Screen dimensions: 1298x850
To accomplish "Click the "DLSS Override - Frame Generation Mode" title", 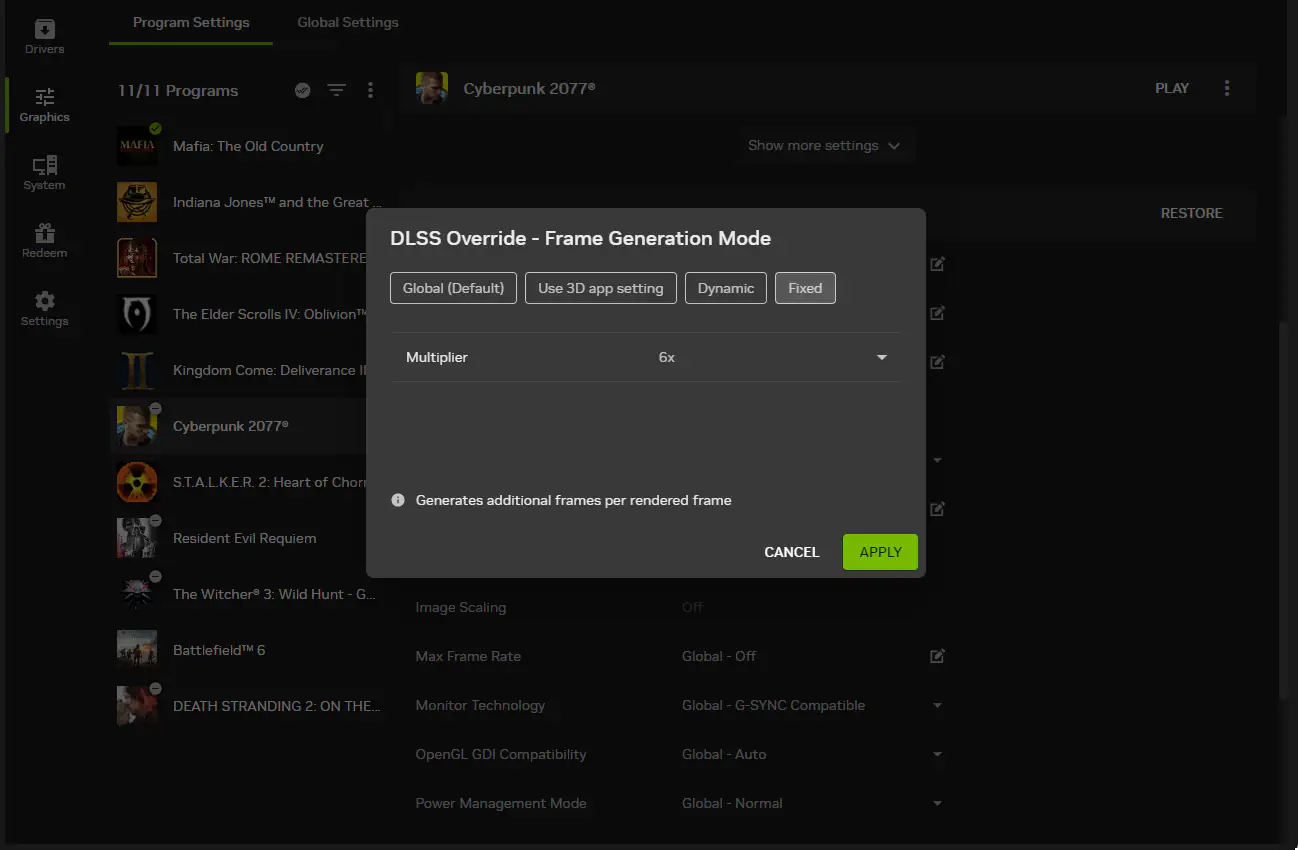I will coord(581,238).
